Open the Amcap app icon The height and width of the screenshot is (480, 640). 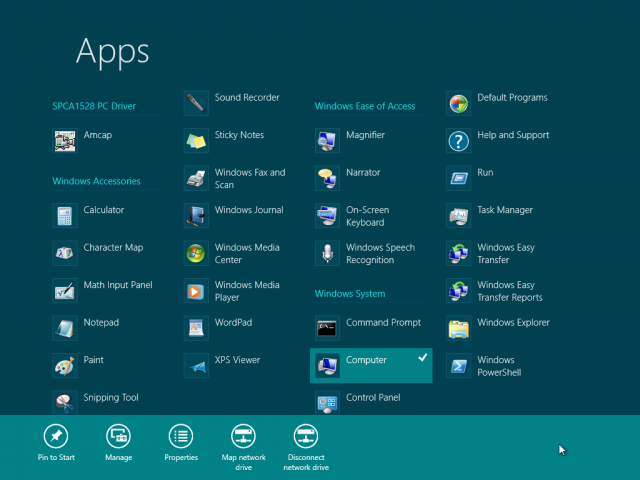click(65, 141)
